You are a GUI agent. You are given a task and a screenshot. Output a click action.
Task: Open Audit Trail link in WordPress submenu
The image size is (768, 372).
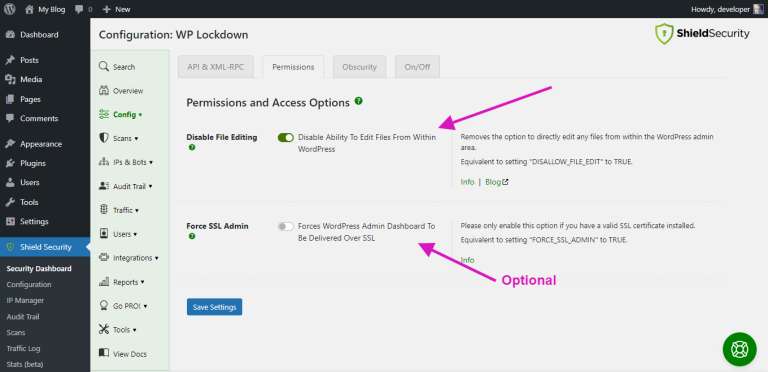click(23, 317)
